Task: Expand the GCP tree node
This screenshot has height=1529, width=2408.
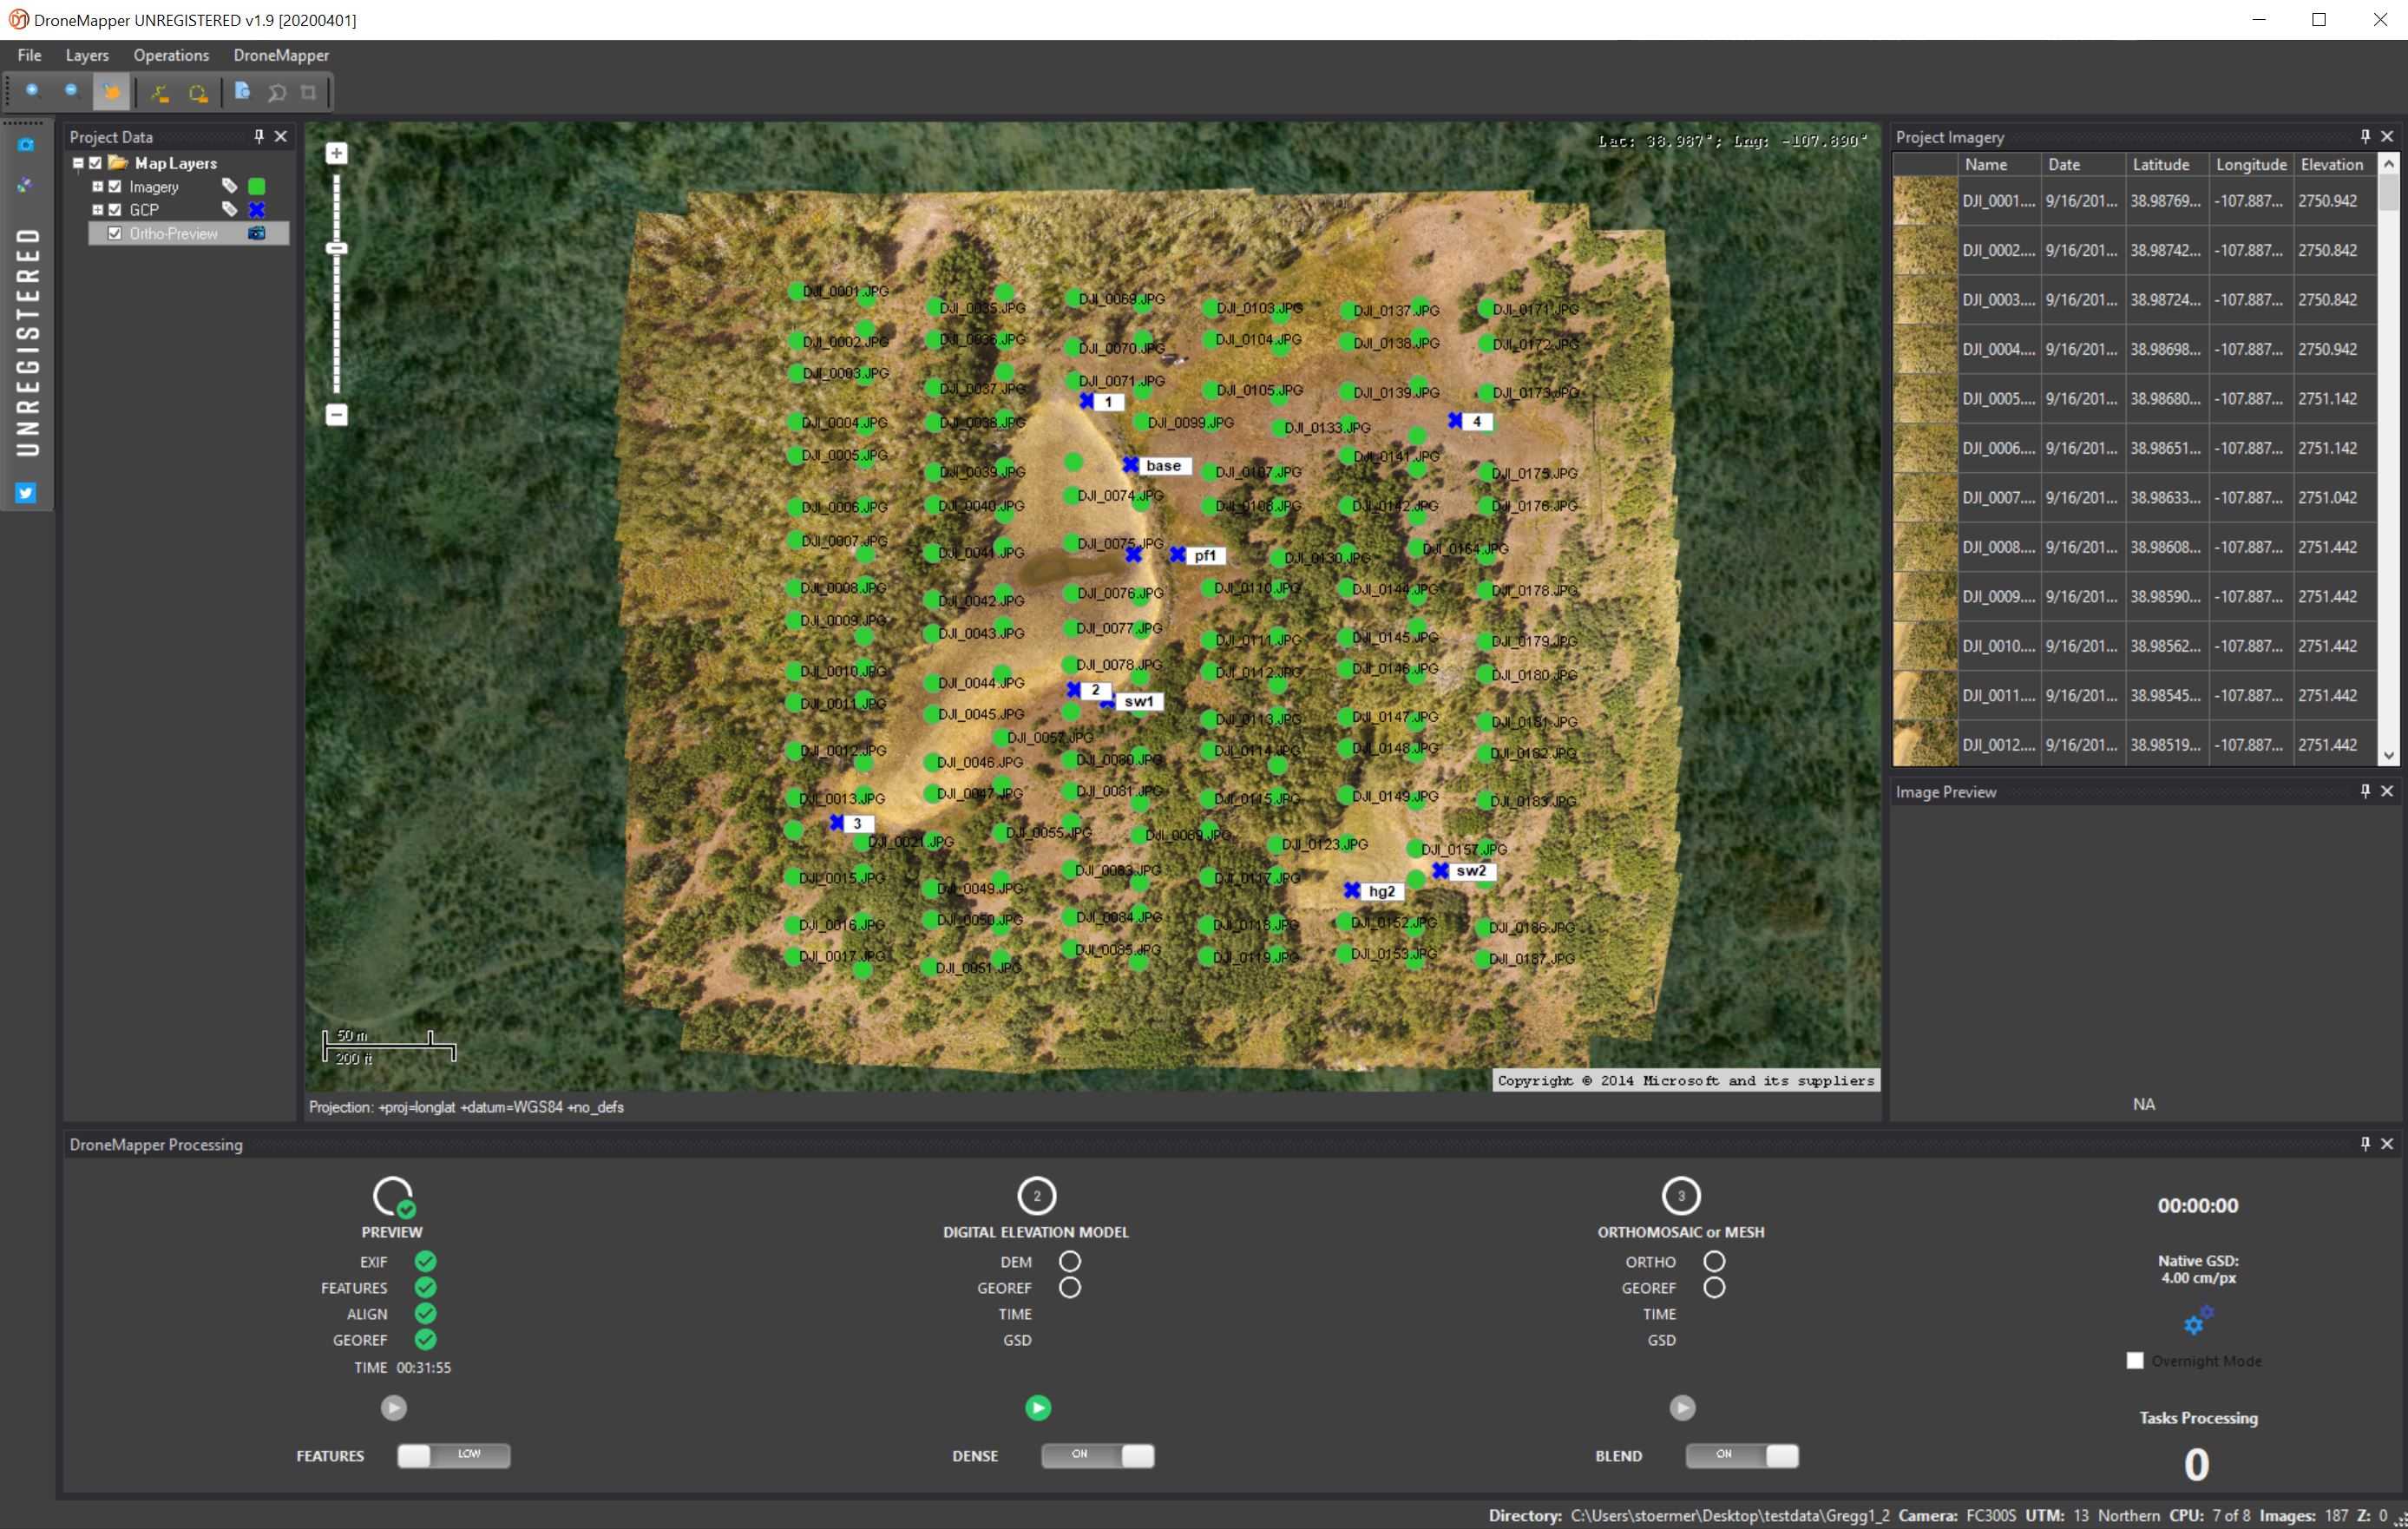Action: click(98, 210)
